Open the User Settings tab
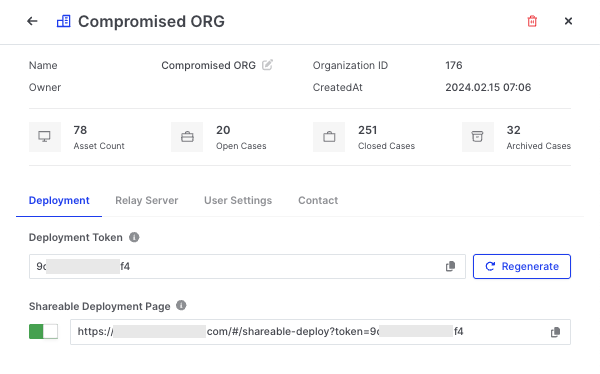 click(238, 201)
